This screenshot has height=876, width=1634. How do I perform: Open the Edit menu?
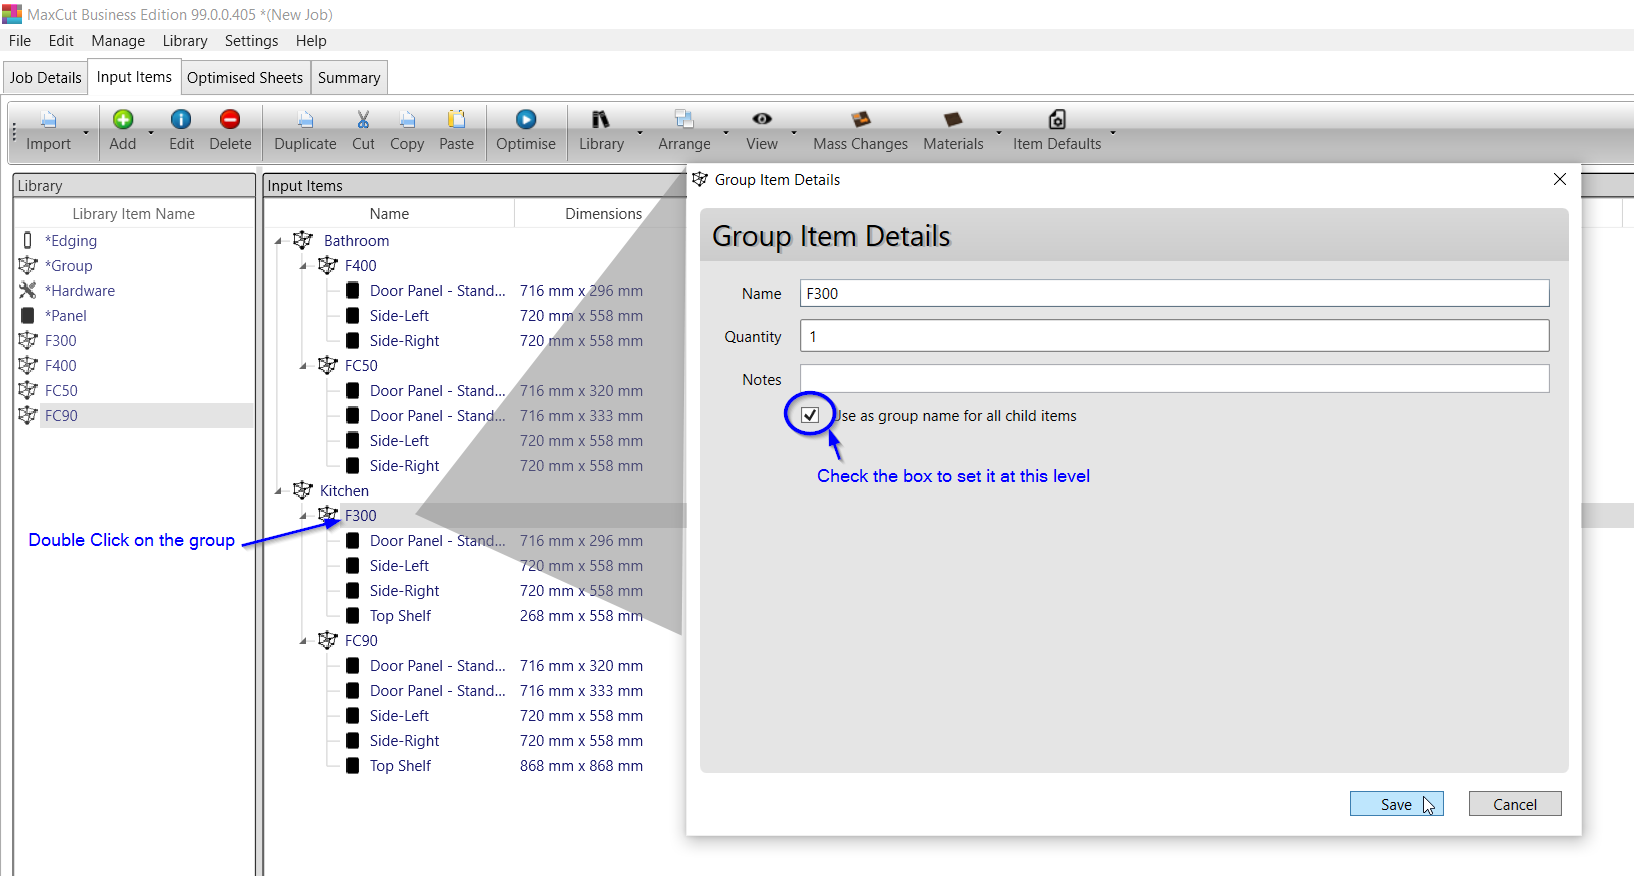click(61, 41)
